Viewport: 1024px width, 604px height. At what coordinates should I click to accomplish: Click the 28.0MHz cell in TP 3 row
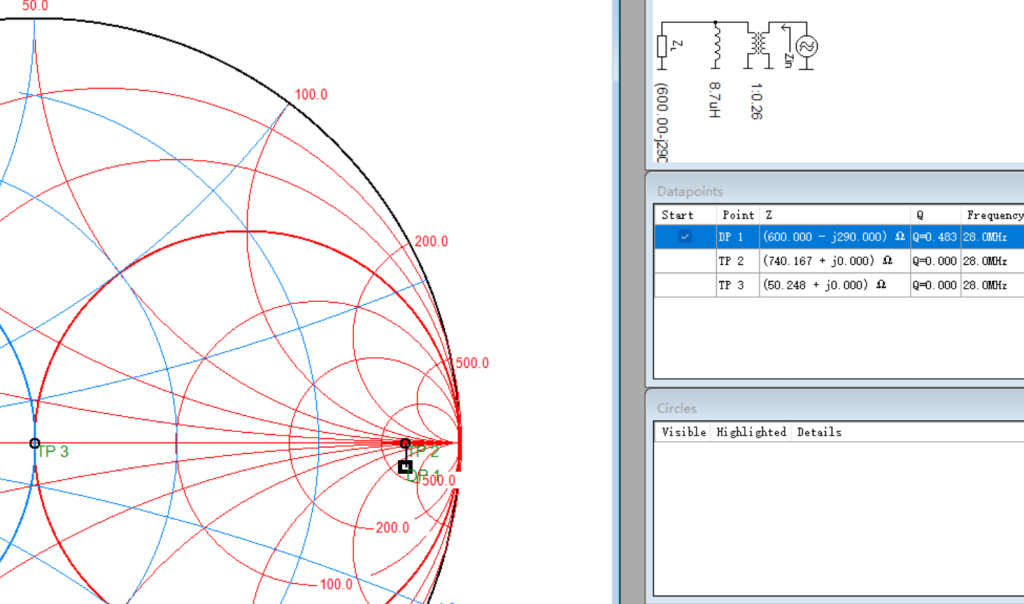985,285
